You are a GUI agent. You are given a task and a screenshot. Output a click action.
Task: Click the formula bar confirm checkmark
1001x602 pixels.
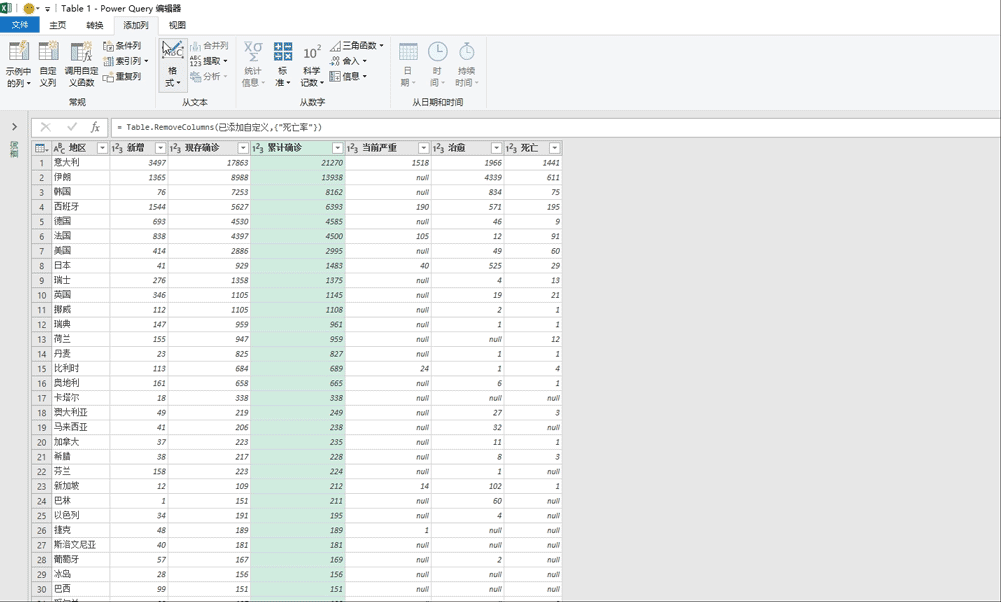(x=72, y=127)
